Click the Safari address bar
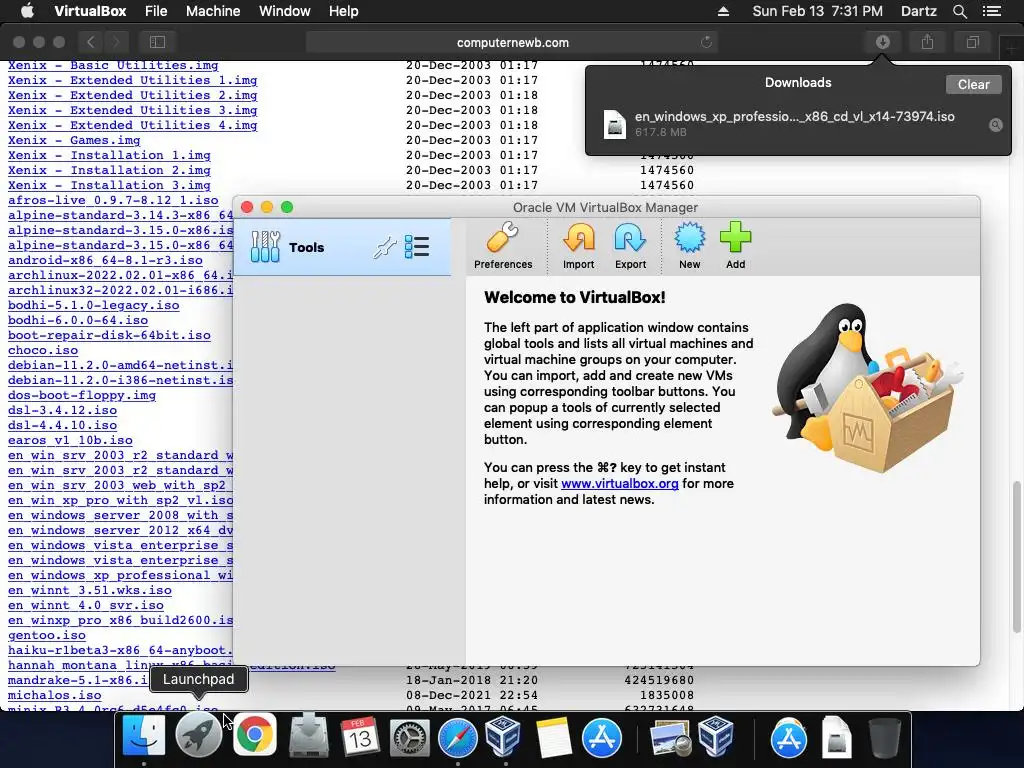The height and width of the screenshot is (768, 1024). coord(513,42)
